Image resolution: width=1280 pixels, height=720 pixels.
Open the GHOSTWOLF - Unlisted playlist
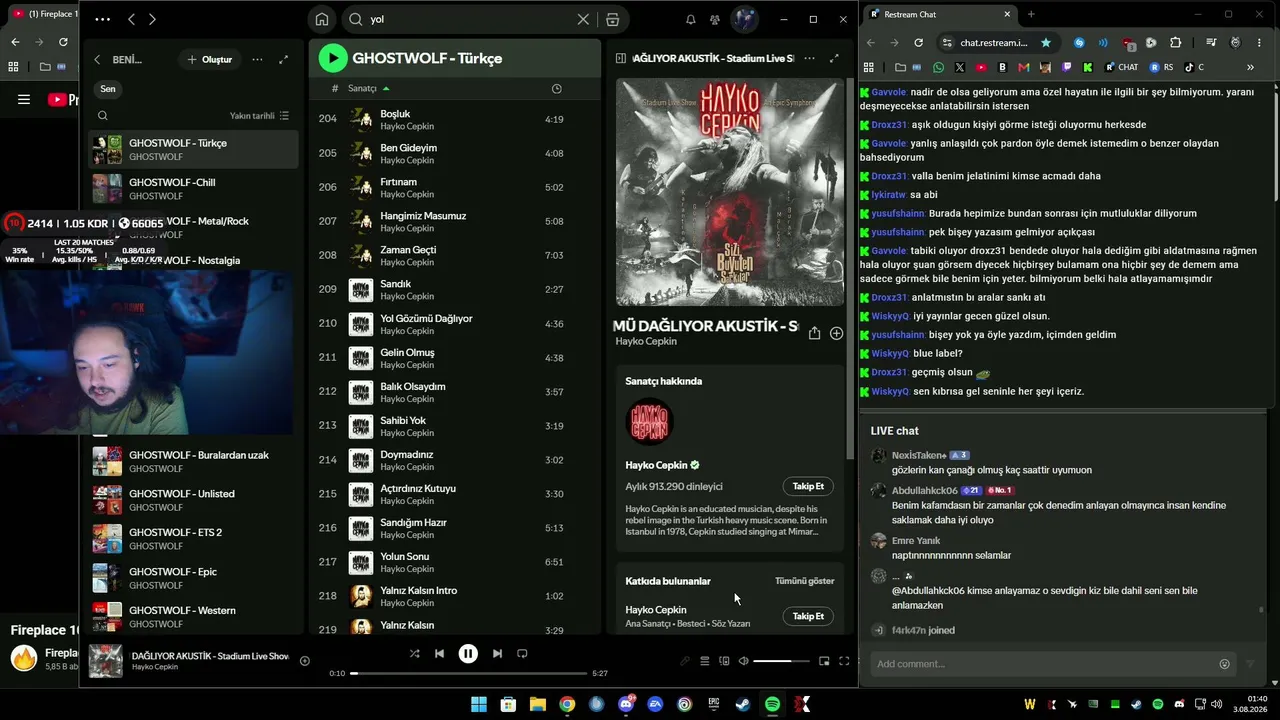(x=194, y=500)
